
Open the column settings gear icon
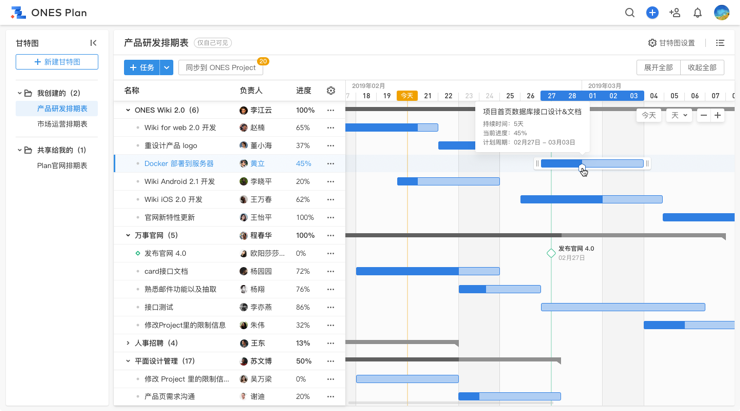tap(331, 91)
